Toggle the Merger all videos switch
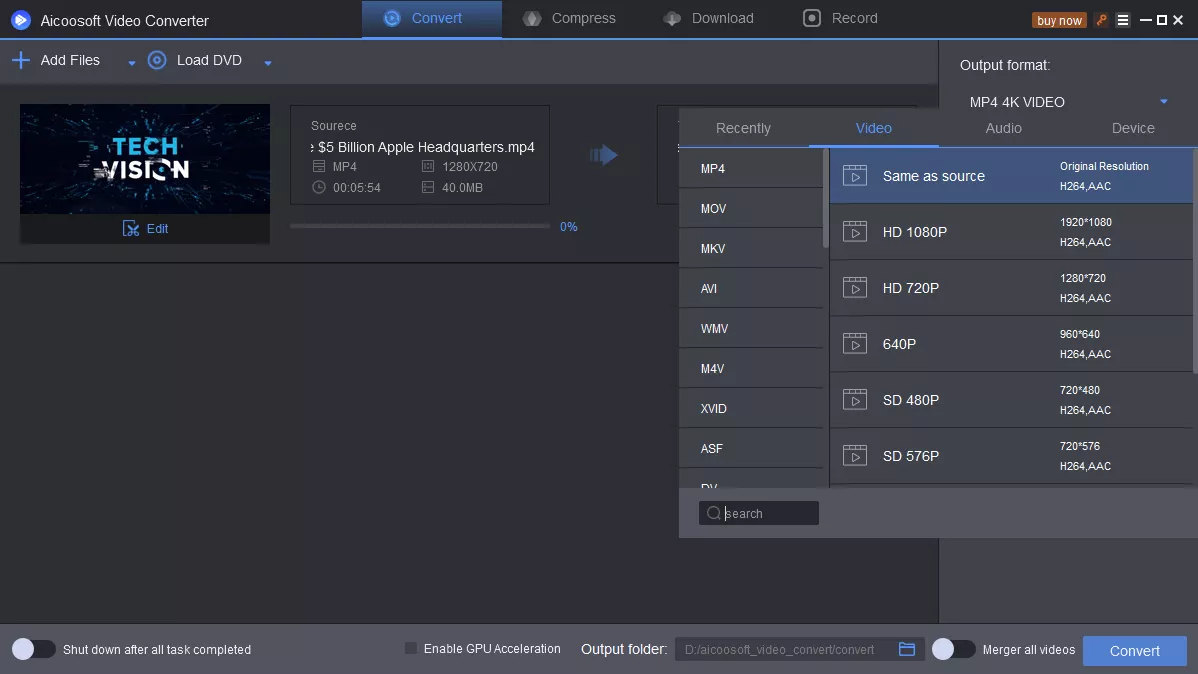Viewport: 1198px width, 674px height. (953, 650)
